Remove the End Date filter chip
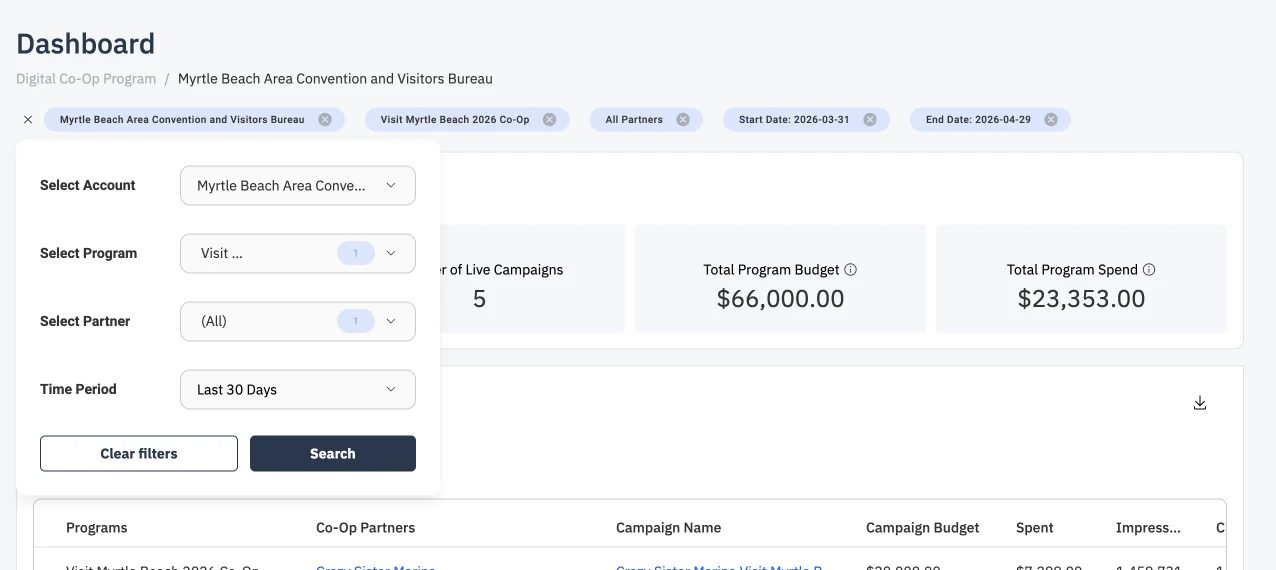1276x570 pixels. (1051, 120)
